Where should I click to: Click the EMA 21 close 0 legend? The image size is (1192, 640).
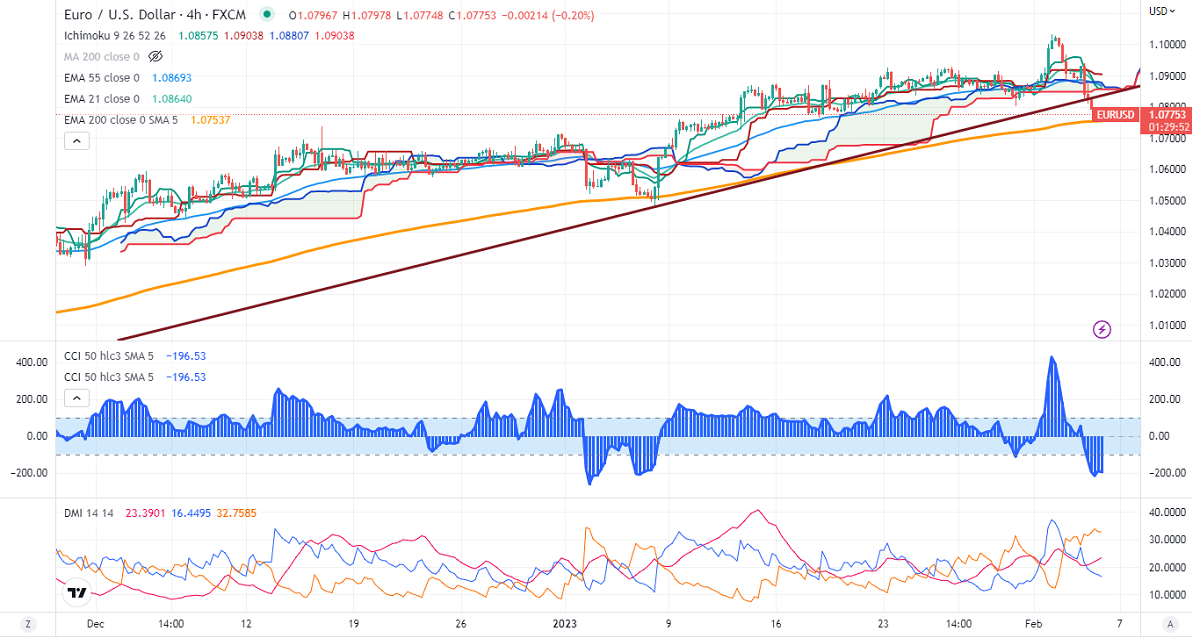(101, 98)
